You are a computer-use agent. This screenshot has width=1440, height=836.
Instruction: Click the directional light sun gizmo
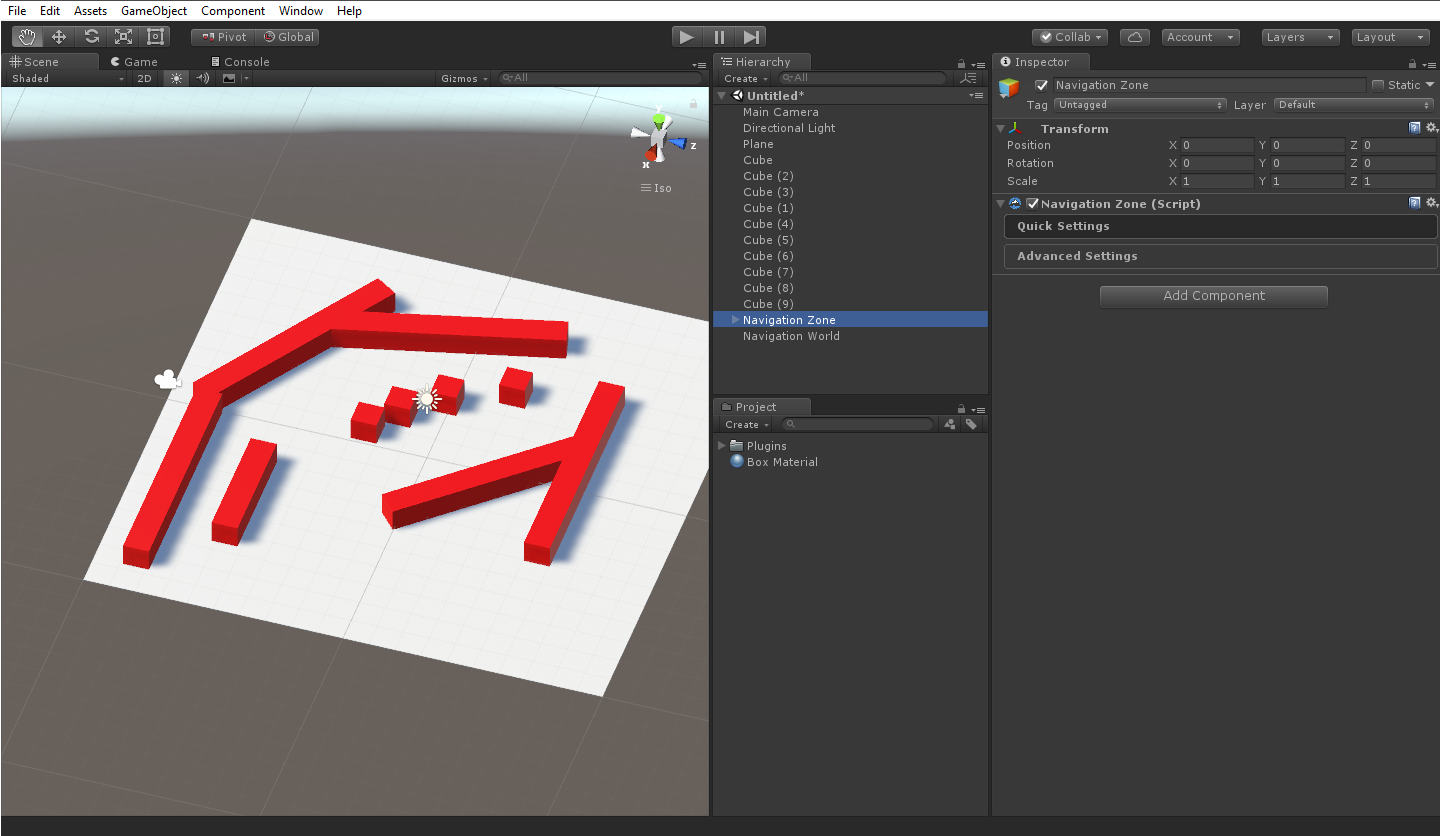427,399
